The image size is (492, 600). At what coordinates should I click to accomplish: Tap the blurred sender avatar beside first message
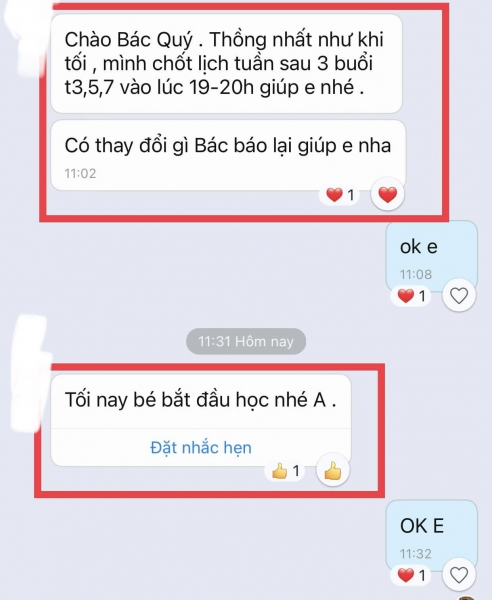tap(25, 38)
